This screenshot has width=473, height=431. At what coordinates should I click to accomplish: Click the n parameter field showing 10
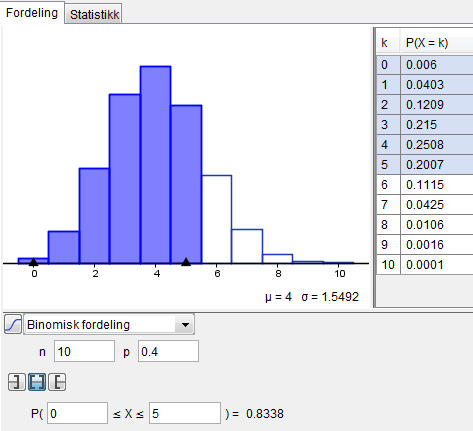[x=84, y=351]
